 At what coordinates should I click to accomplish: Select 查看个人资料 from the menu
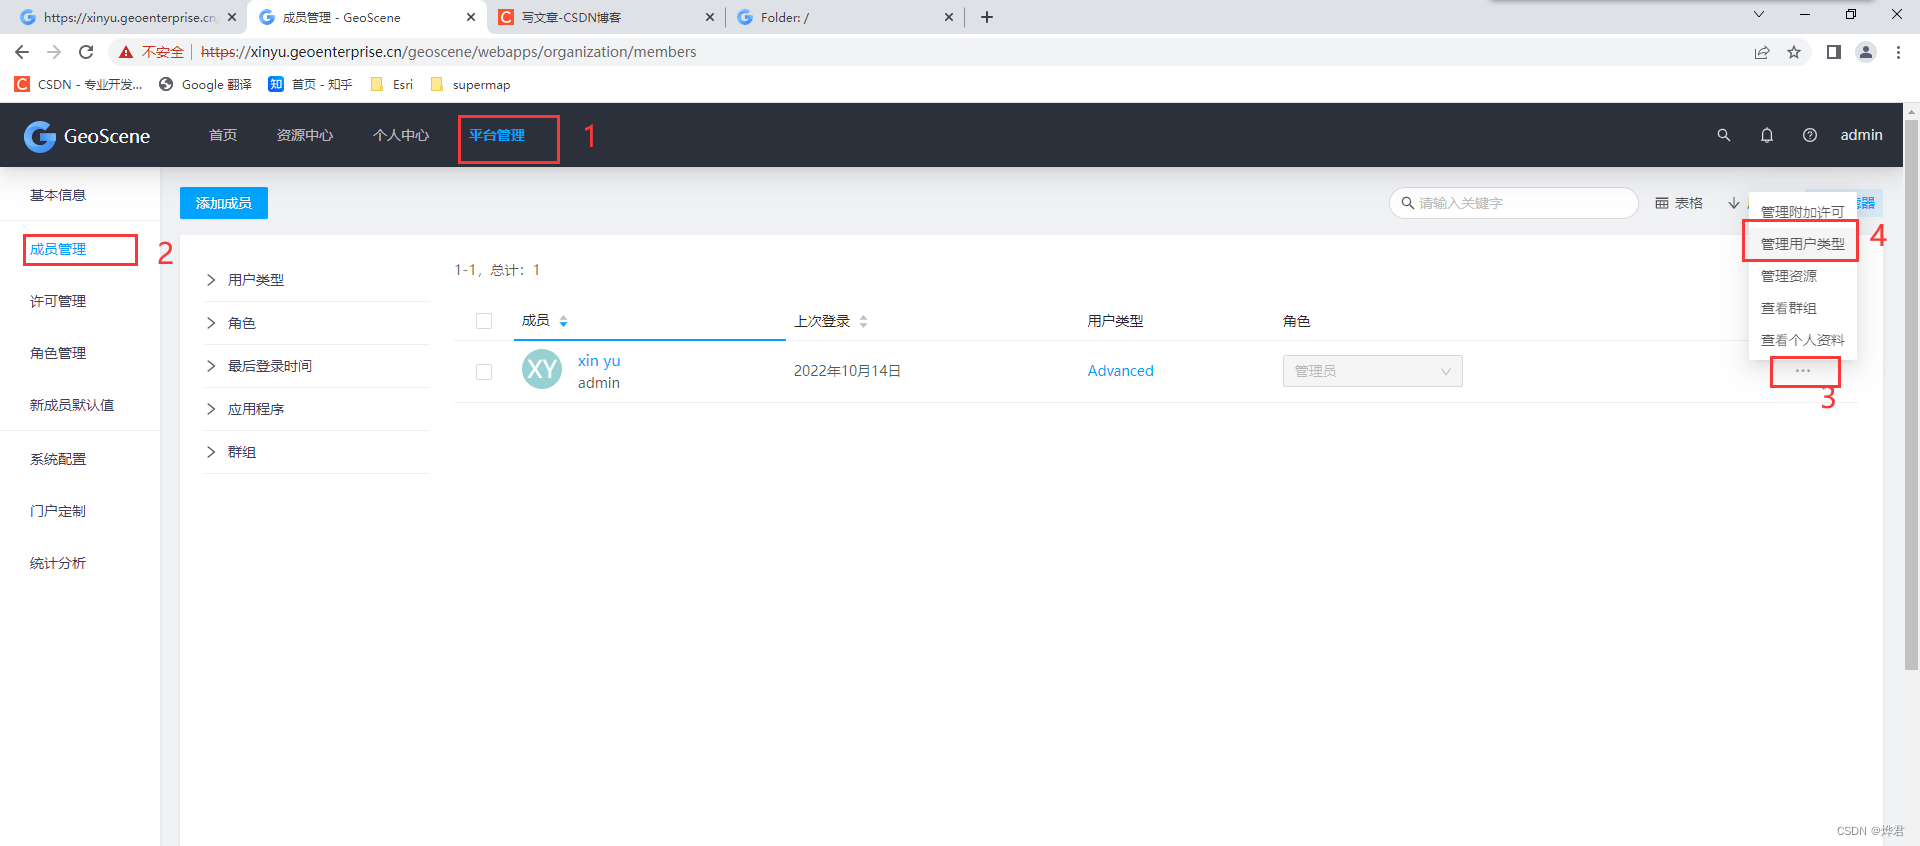click(x=1802, y=340)
